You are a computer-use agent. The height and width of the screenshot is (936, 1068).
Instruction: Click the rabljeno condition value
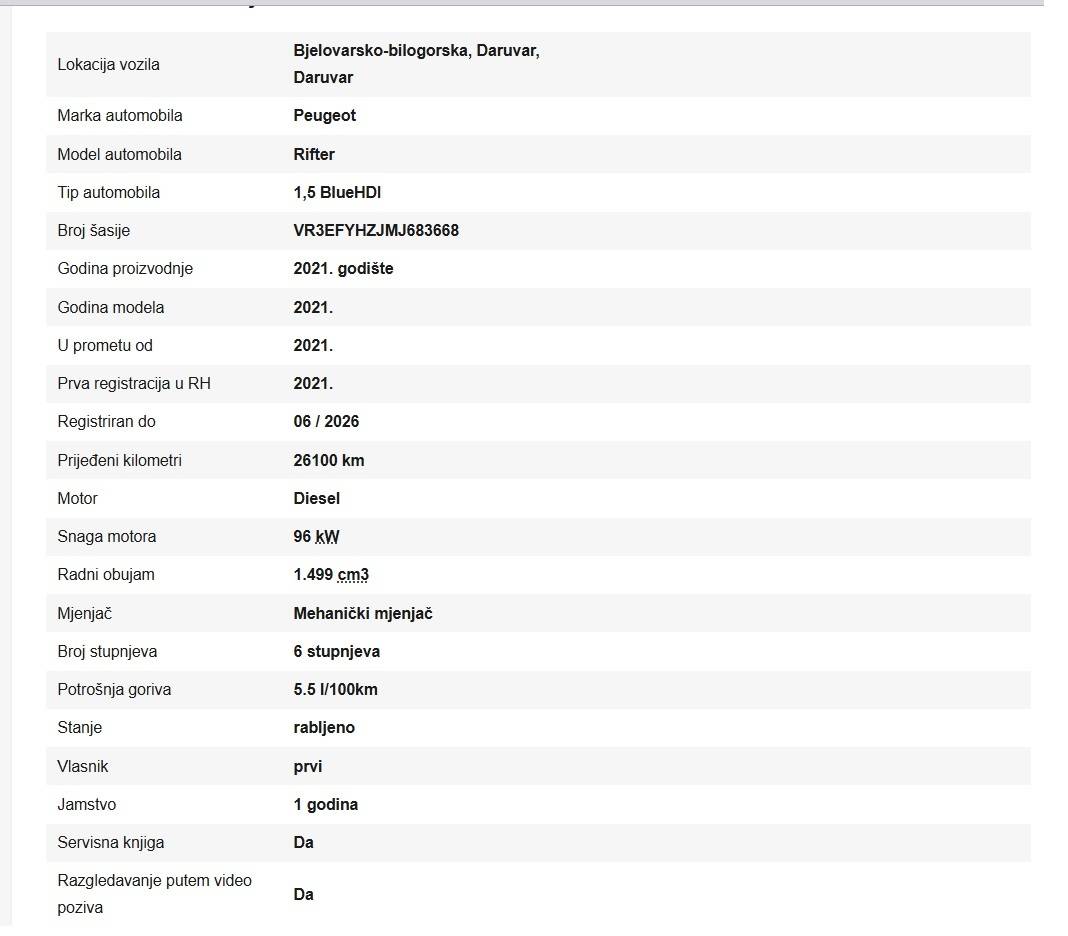click(324, 728)
